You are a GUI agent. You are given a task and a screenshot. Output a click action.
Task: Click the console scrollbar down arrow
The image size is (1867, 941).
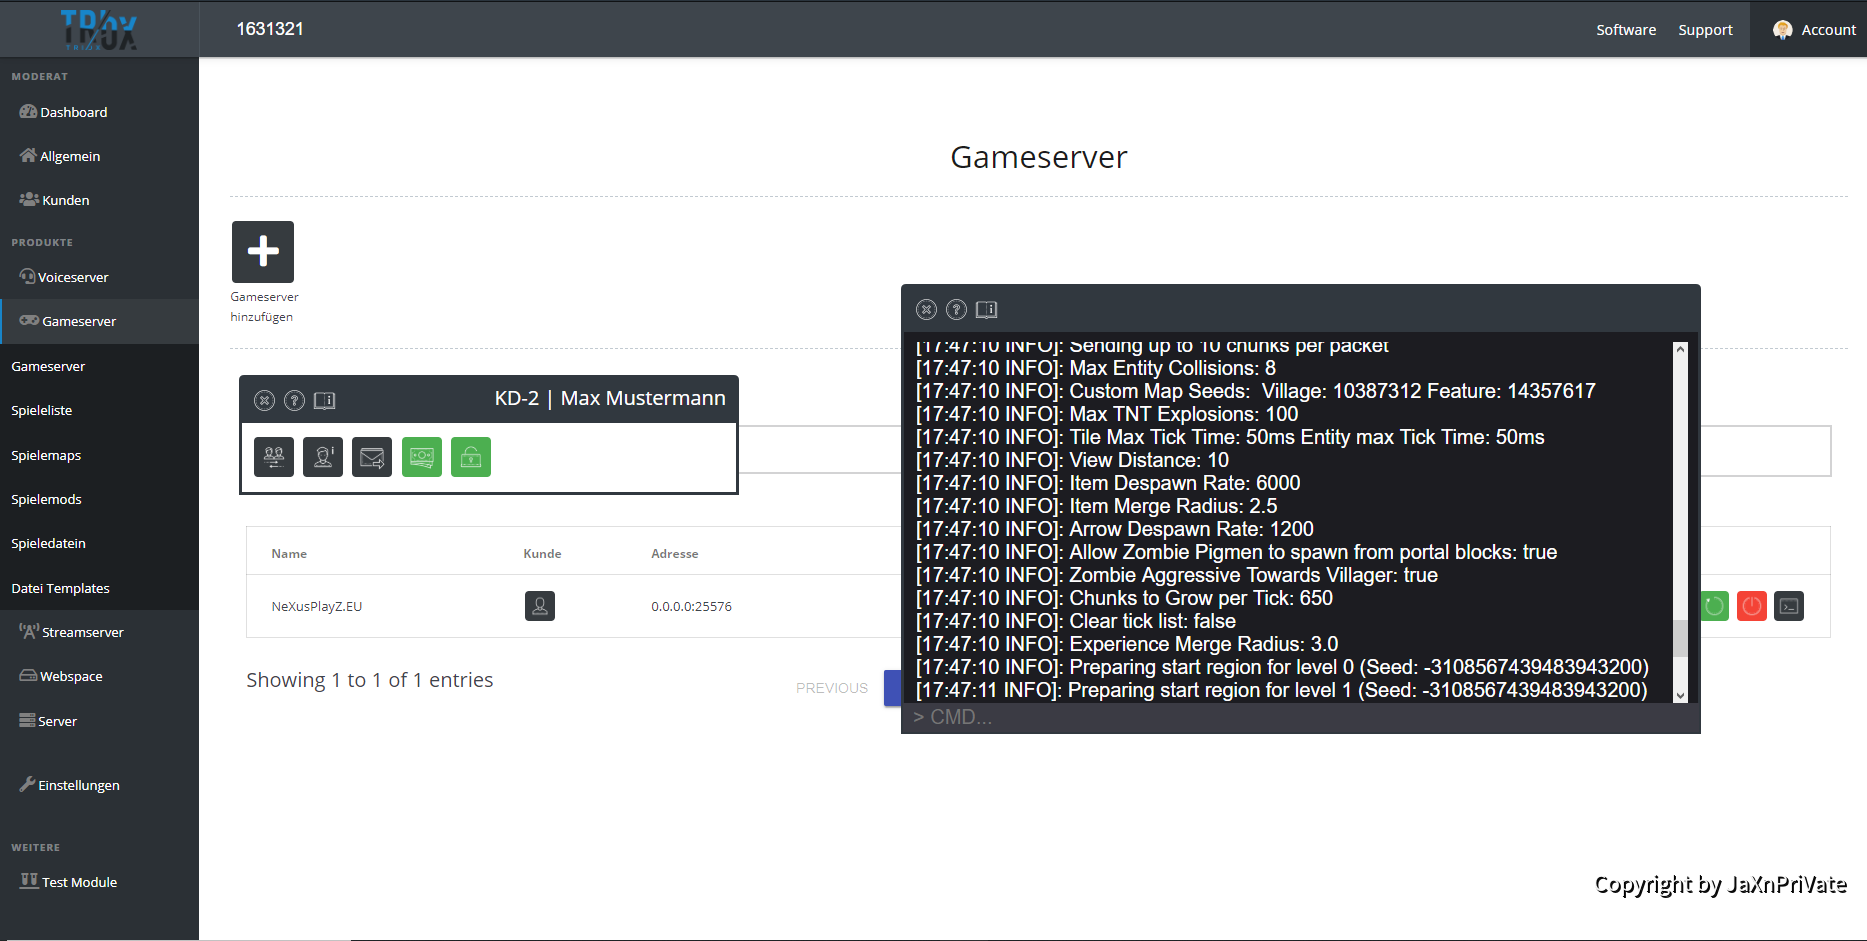click(1680, 695)
